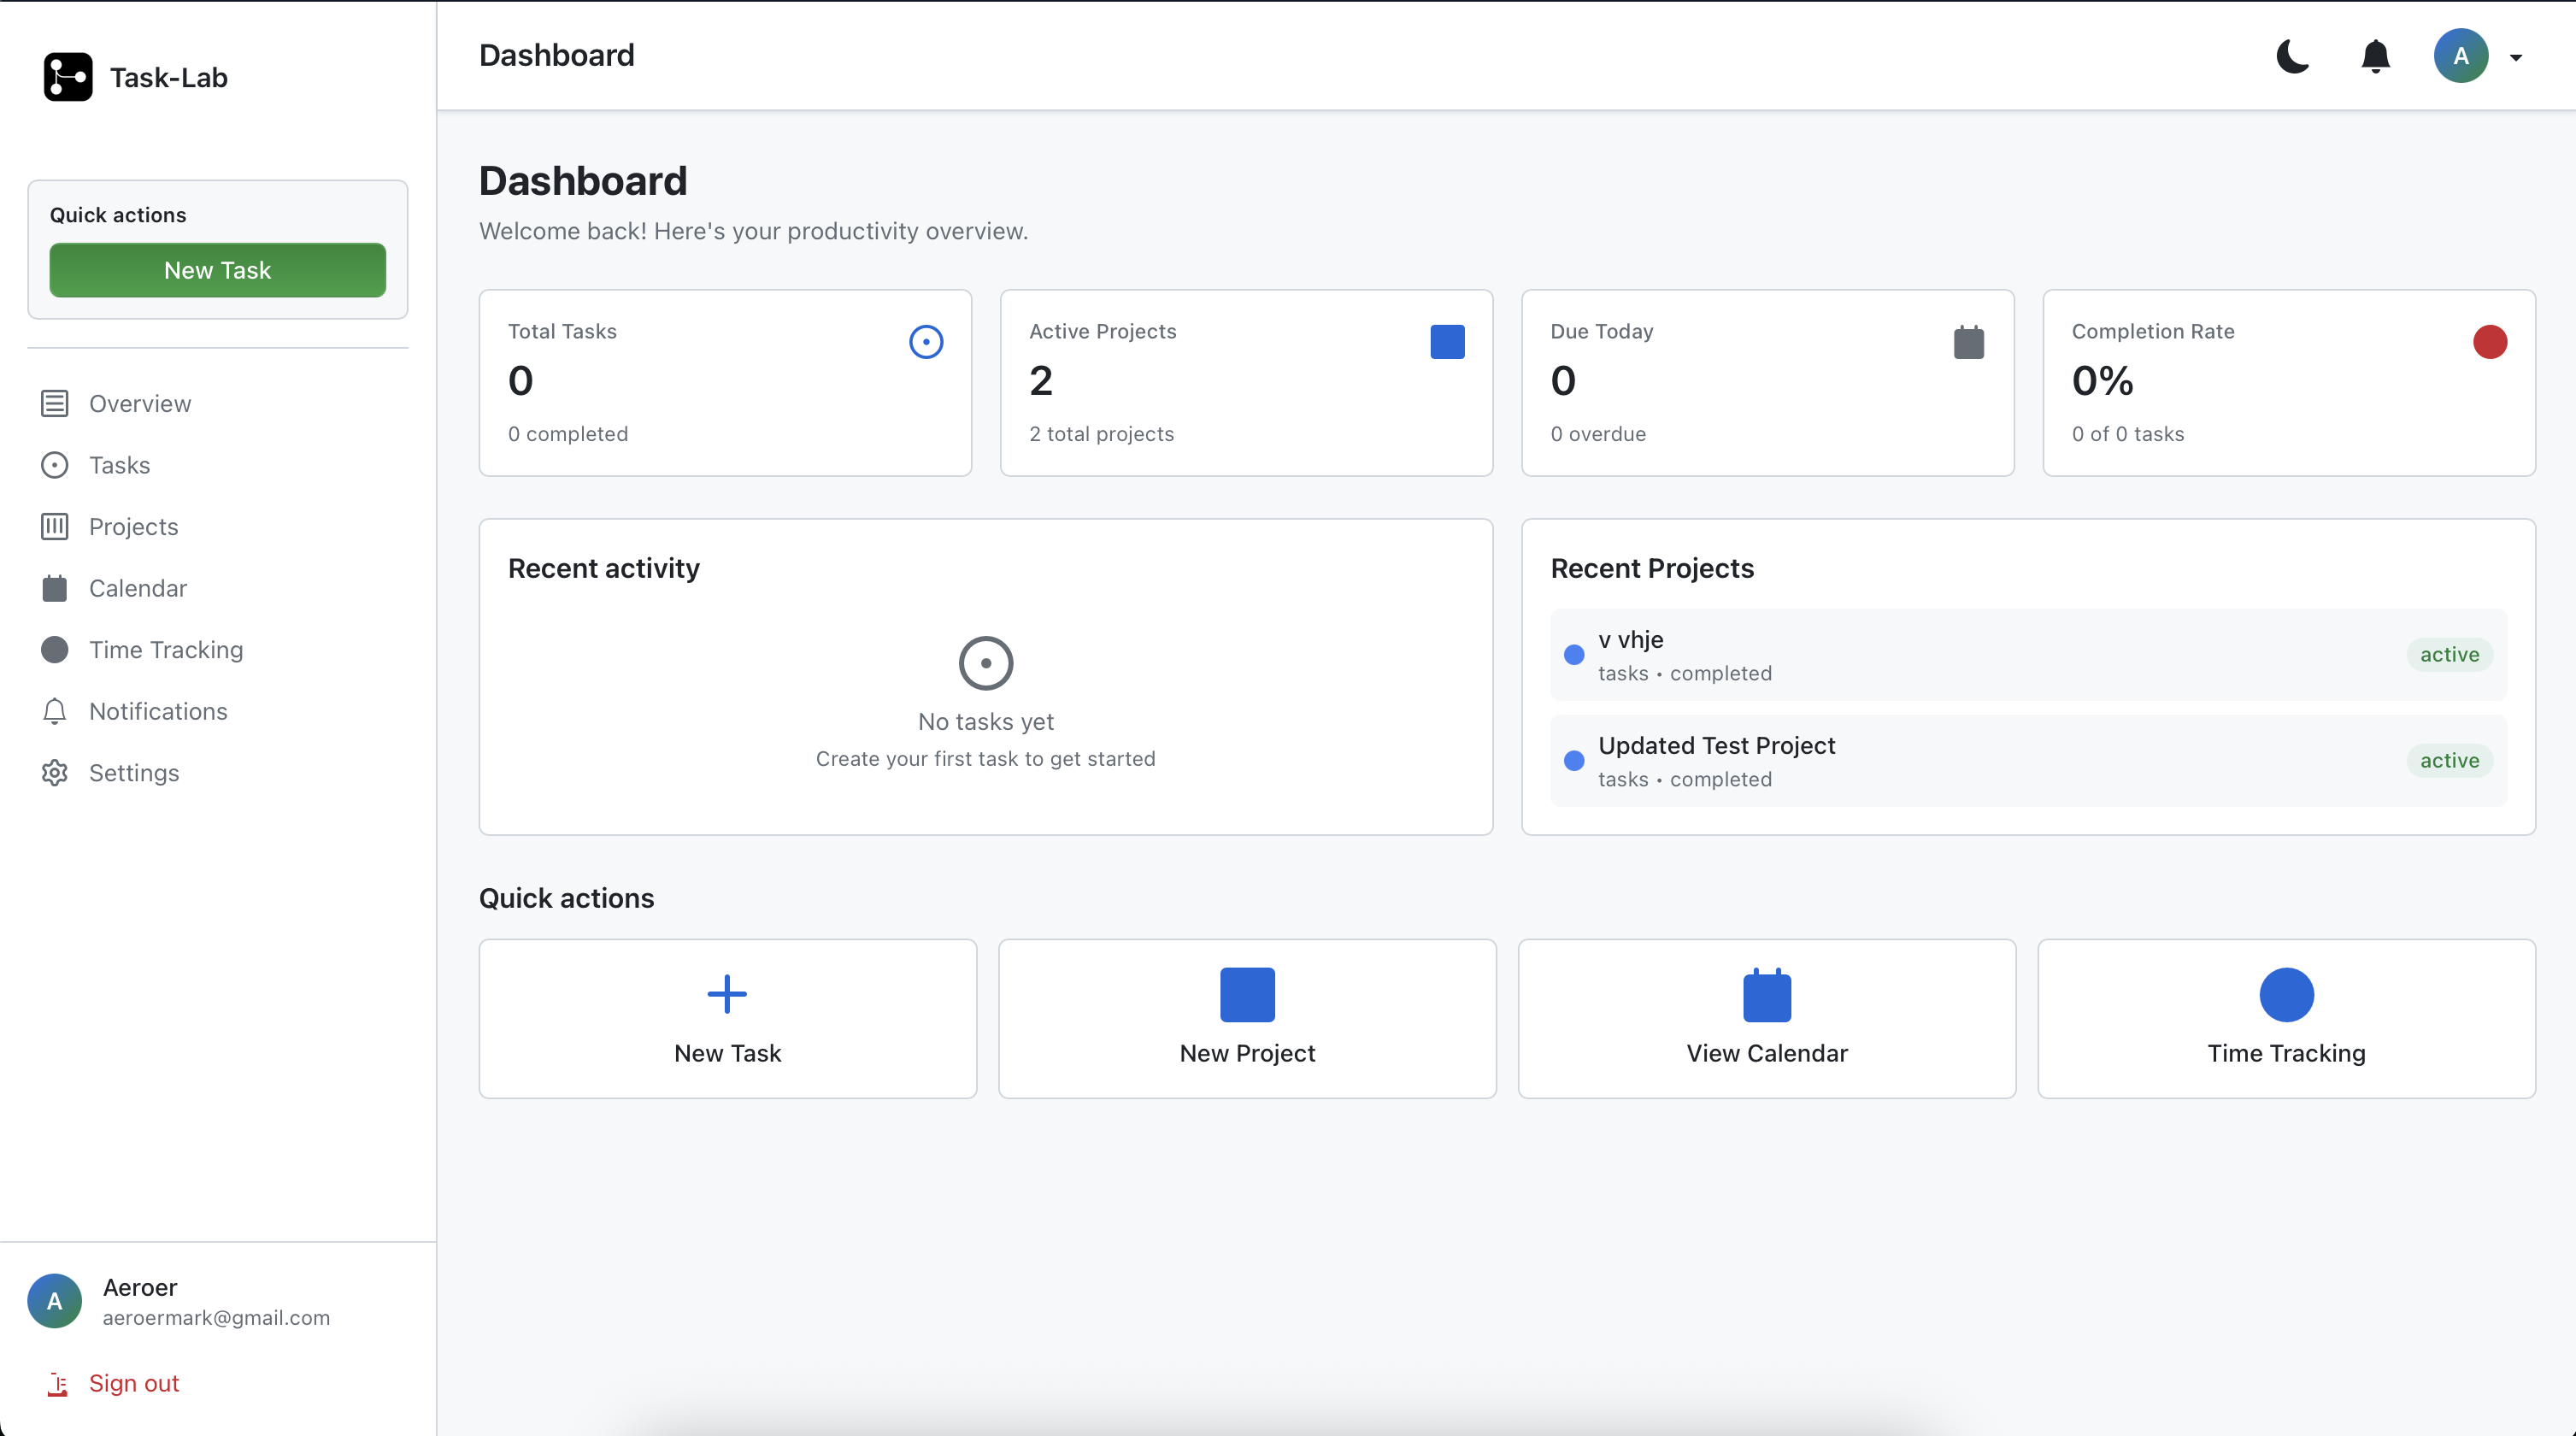Open the Time Tracking icon in the sidebar
2576x1436 pixels.
point(55,649)
